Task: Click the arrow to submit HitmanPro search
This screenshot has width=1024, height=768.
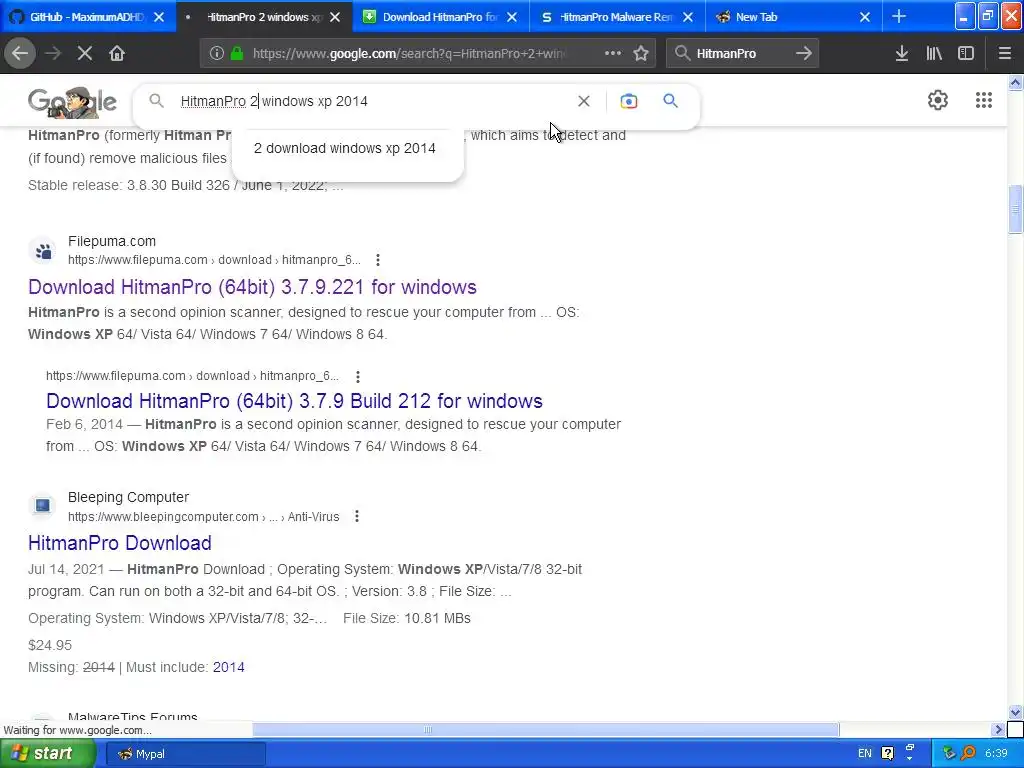Action: point(804,54)
